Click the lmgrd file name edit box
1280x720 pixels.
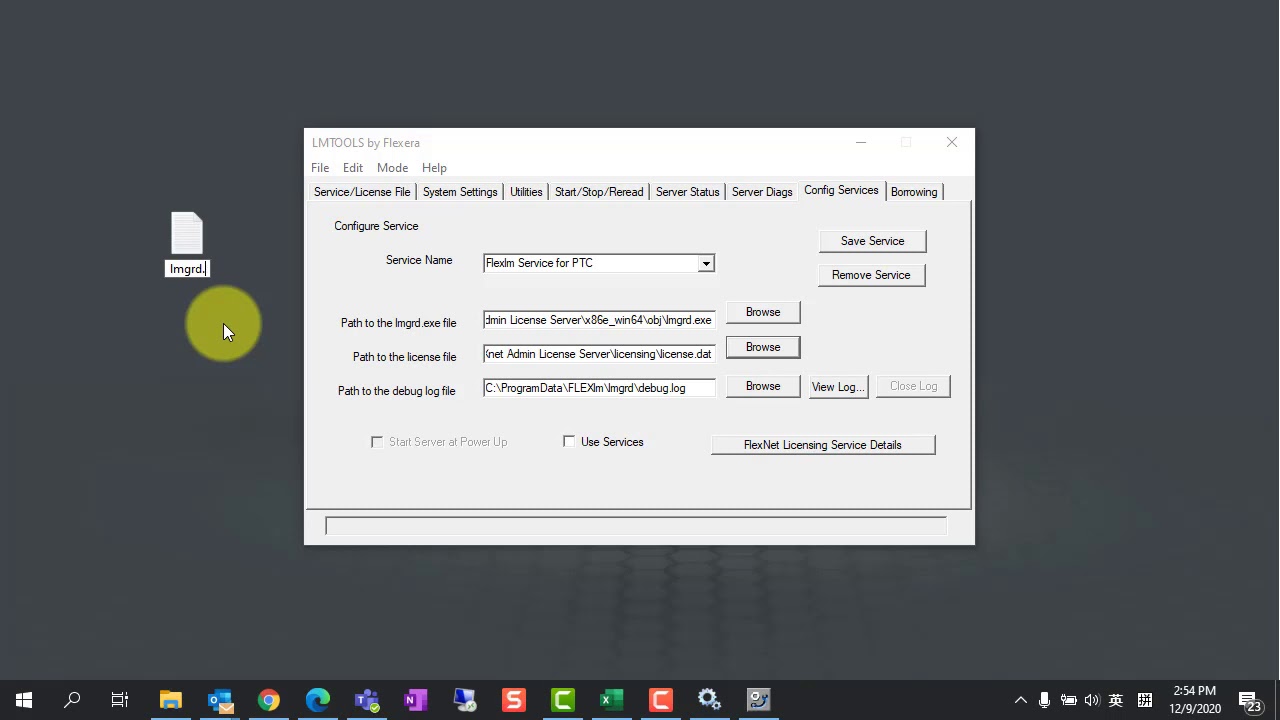pyautogui.click(x=187, y=269)
